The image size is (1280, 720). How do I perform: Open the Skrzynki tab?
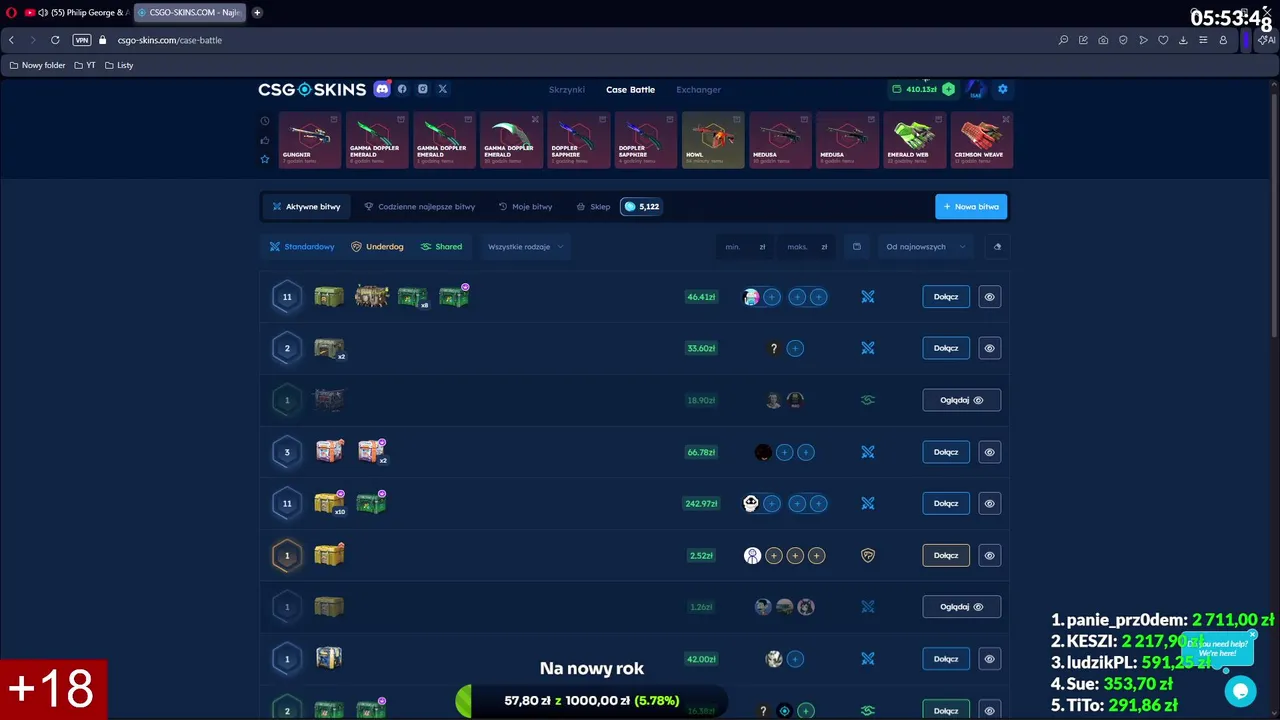(x=566, y=90)
